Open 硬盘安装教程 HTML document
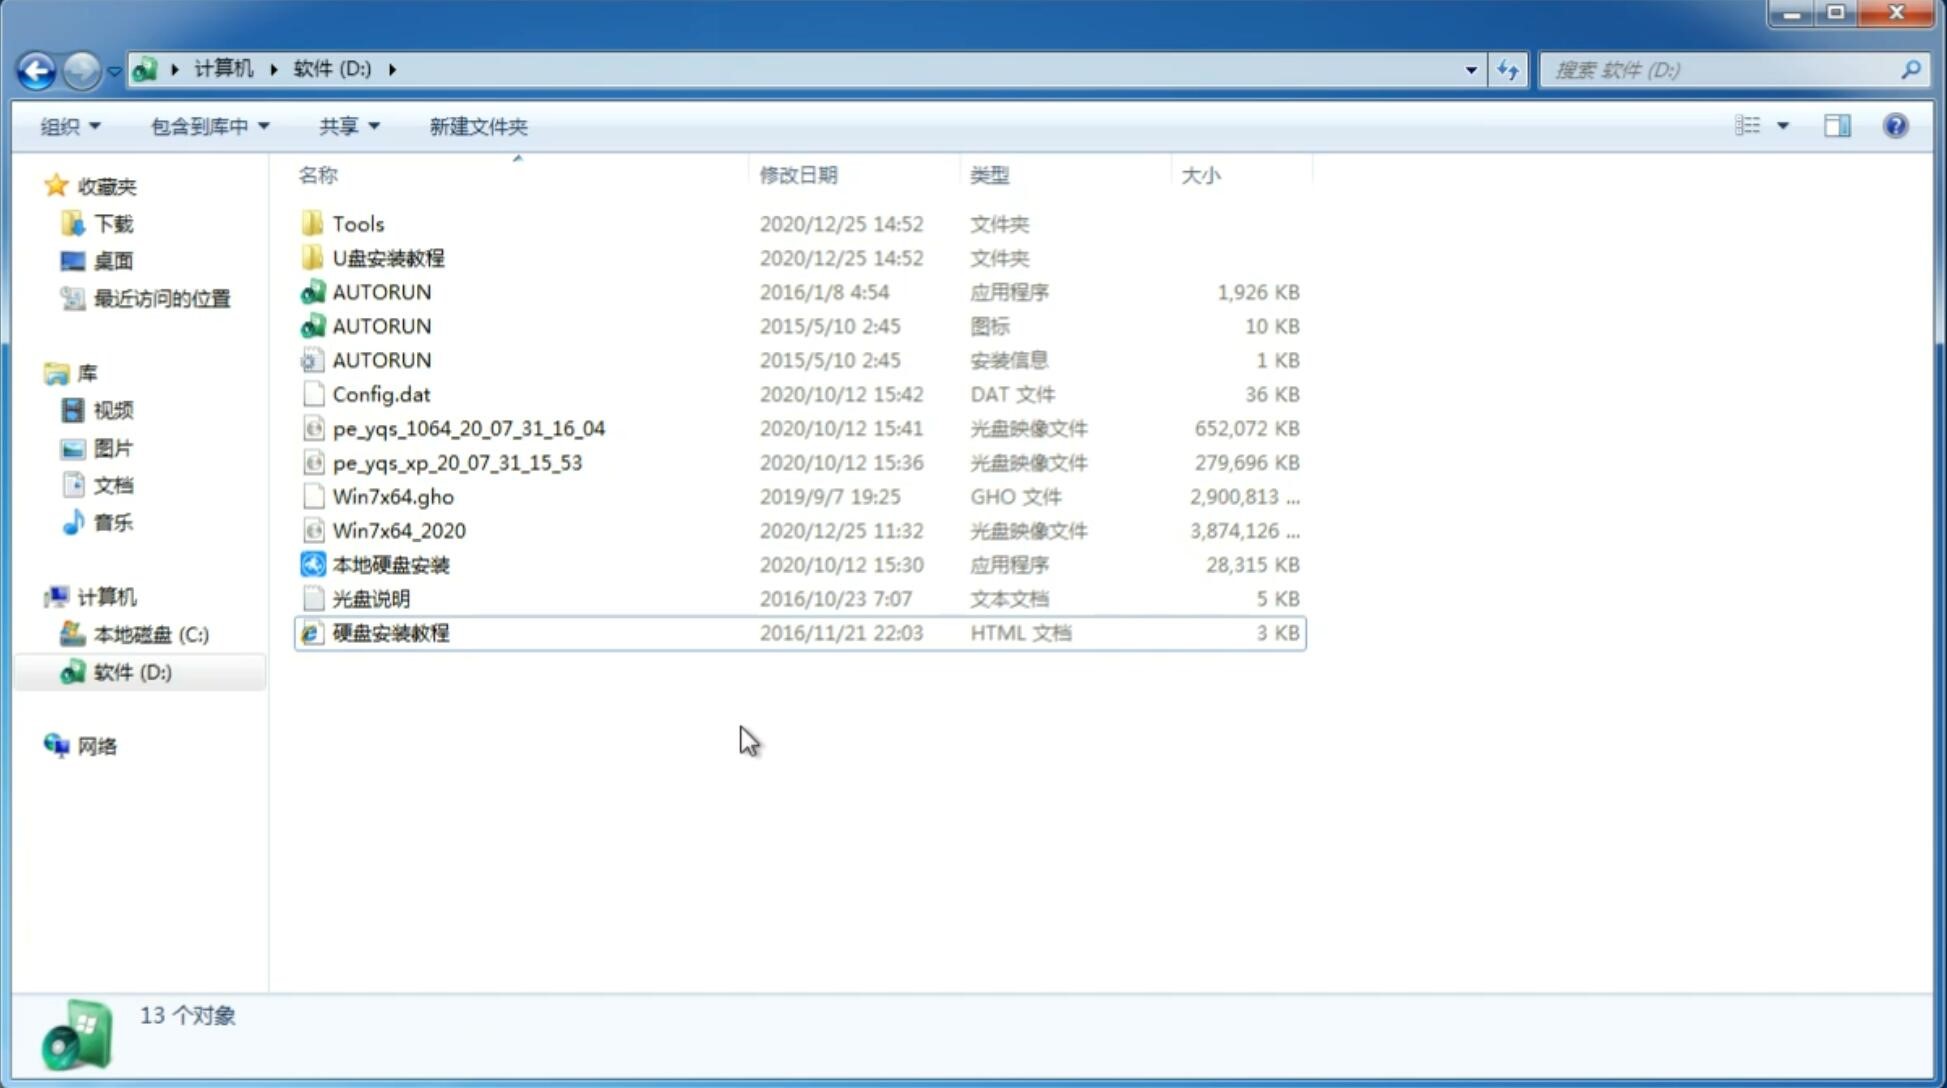The width and height of the screenshot is (1947, 1088). coord(390,632)
